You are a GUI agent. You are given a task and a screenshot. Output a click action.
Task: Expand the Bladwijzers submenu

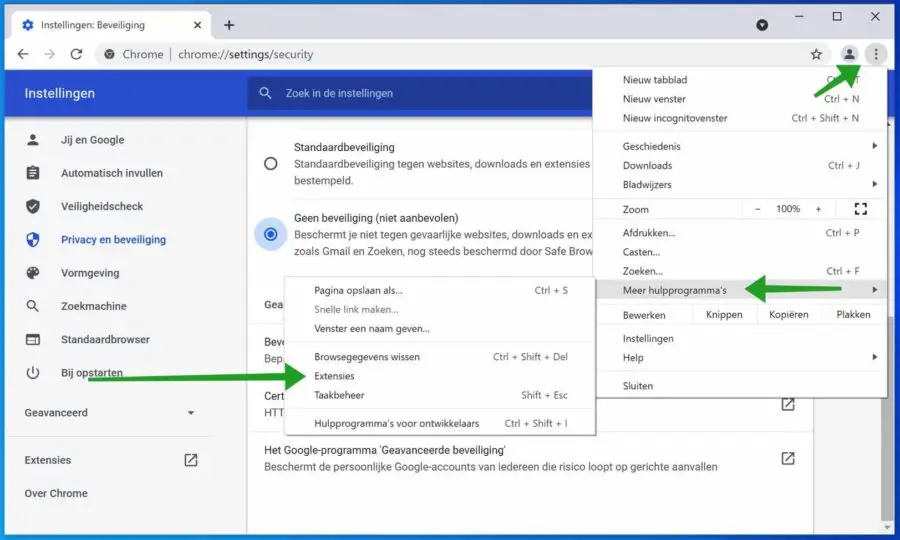[741, 184]
